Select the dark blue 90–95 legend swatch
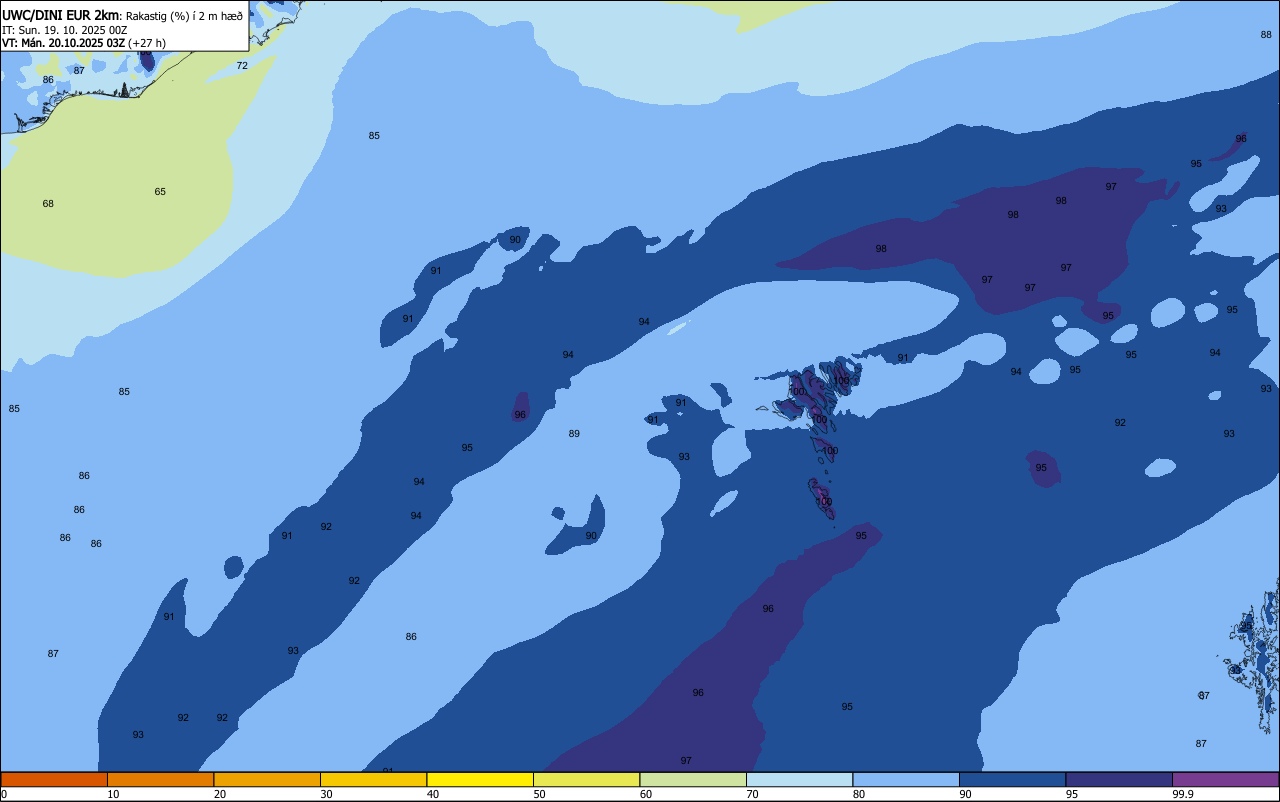1280x802 pixels. (x=1012, y=779)
